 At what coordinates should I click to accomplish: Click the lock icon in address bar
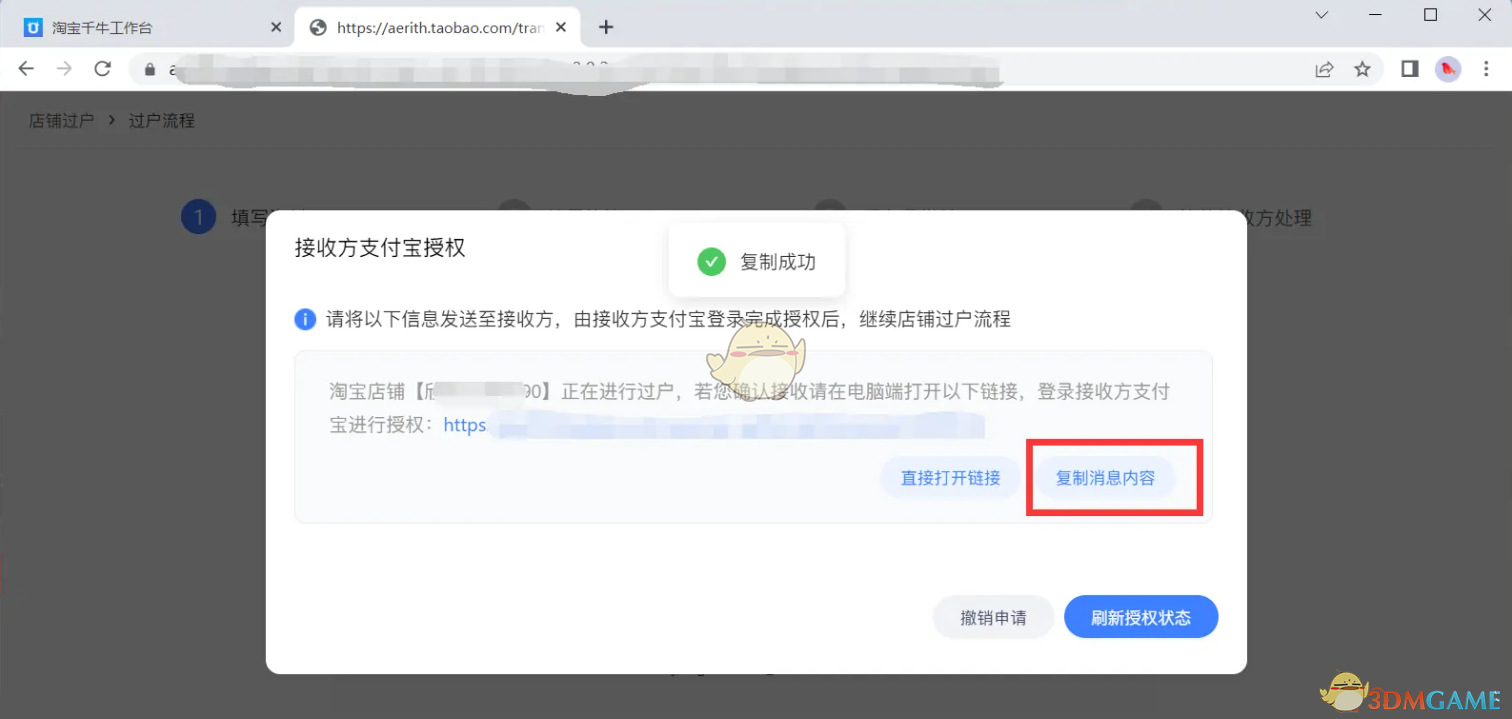click(151, 69)
